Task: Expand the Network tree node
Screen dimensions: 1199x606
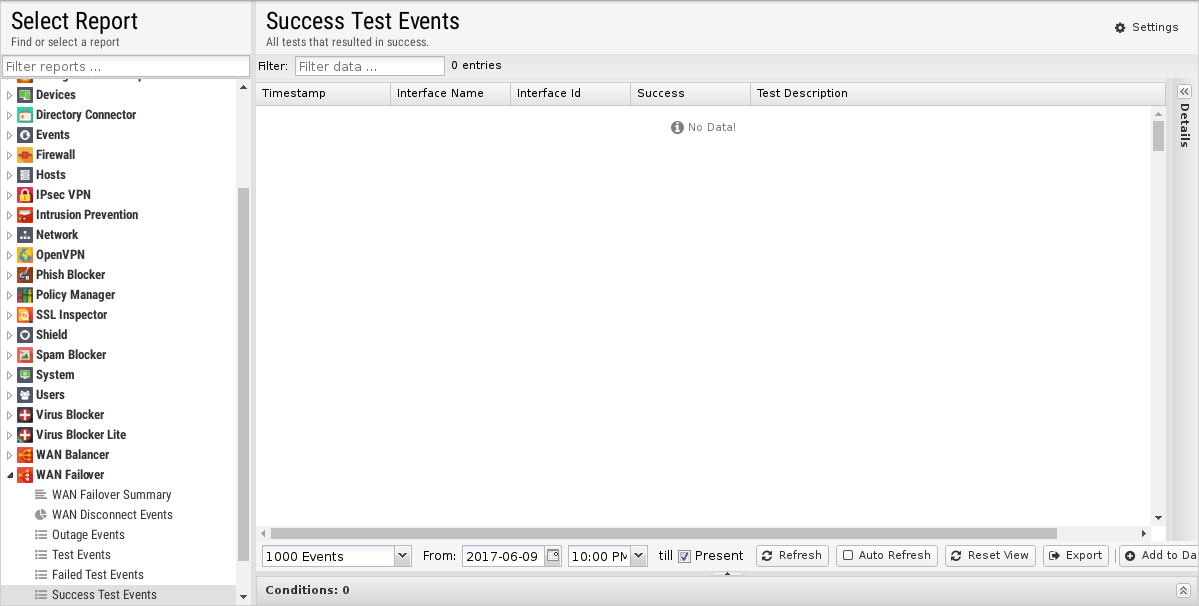Action: click(x=9, y=235)
